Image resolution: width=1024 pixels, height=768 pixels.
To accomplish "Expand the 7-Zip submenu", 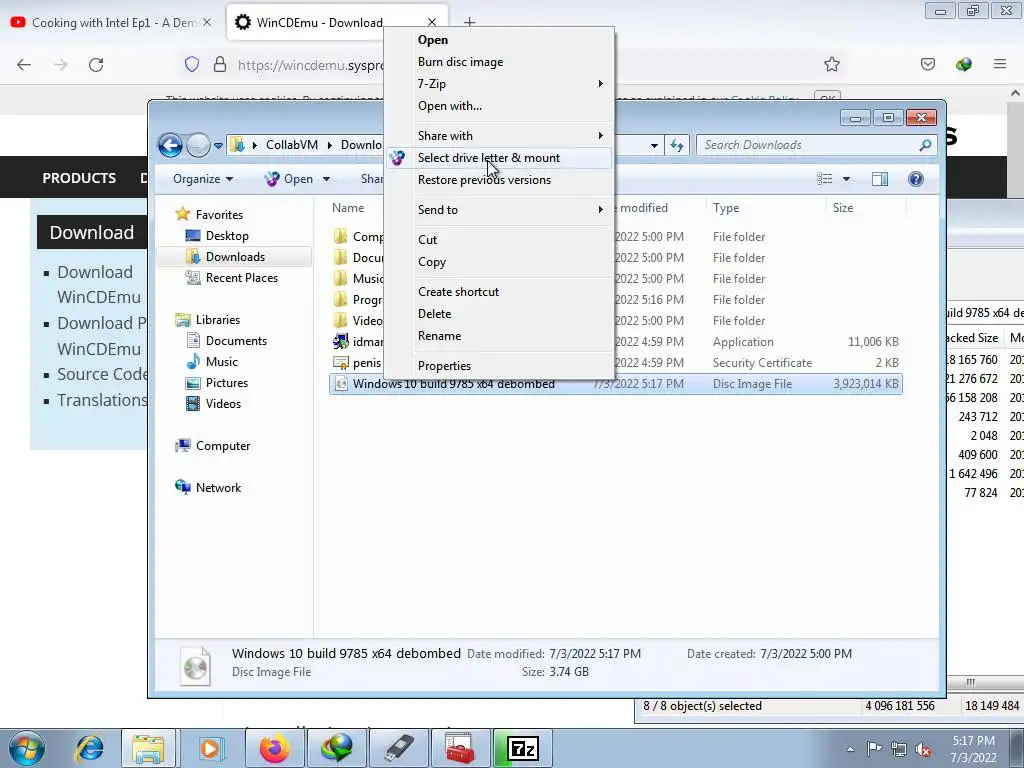I will (499, 84).
